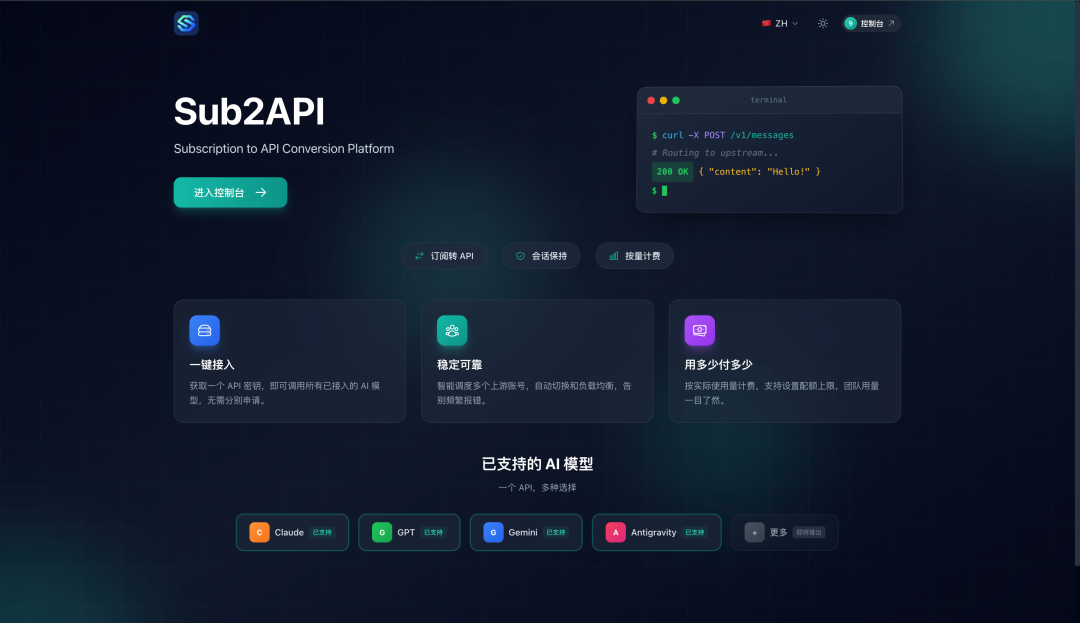Click the swap arrows icon in 订阅转 API
The height and width of the screenshot is (623, 1080).
tap(419, 256)
